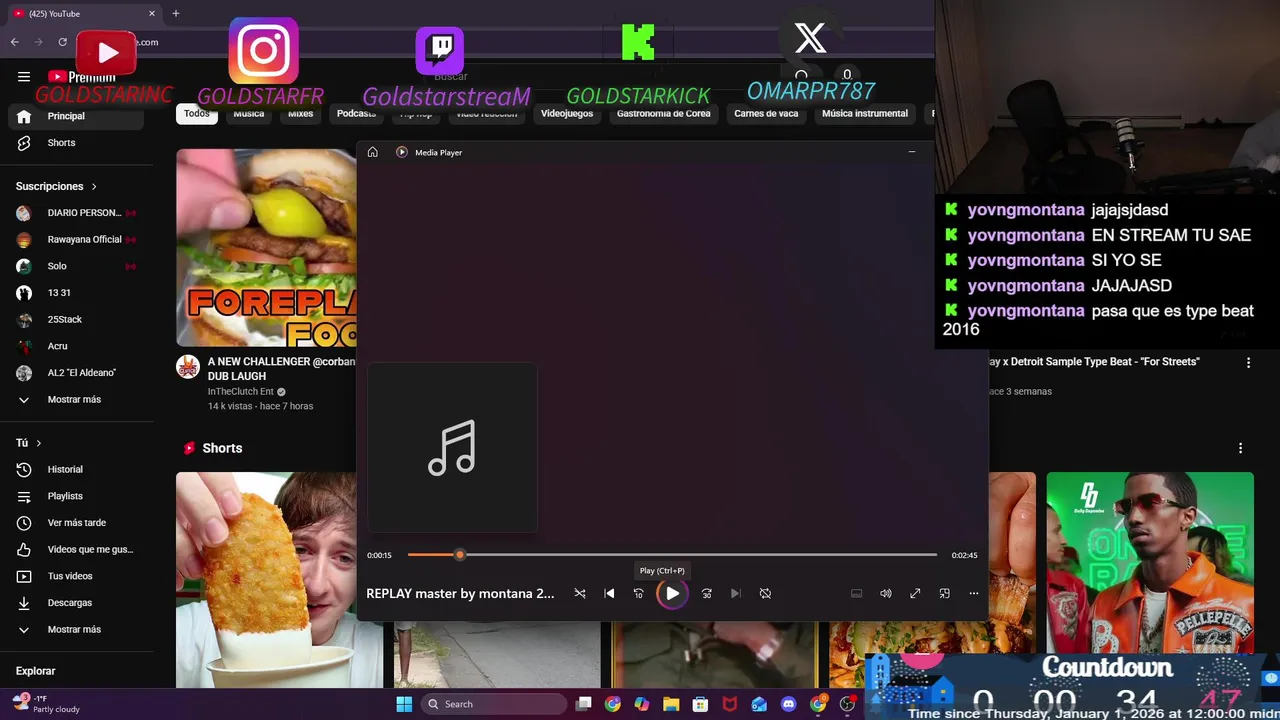Image resolution: width=1280 pixels, height=720 pixels.
Task: Select the Gastronomía de Corea chip
Action: [664, 113]
